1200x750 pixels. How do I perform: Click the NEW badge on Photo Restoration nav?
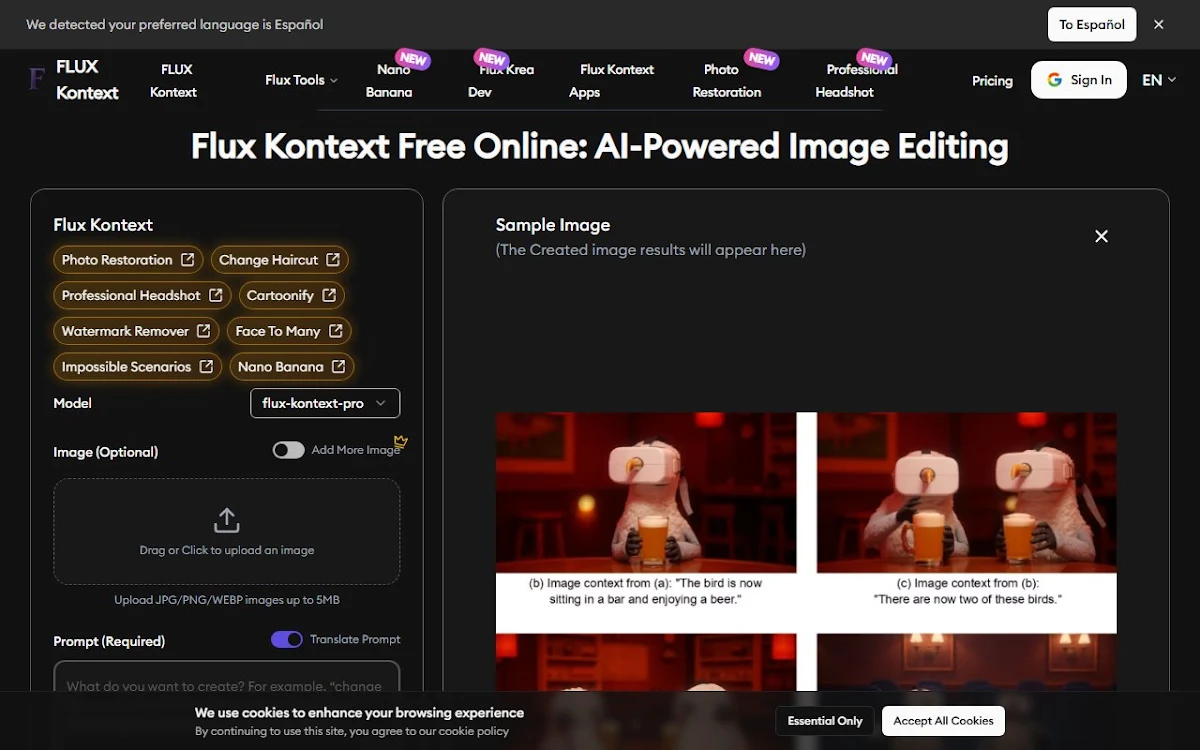[762, 59]
